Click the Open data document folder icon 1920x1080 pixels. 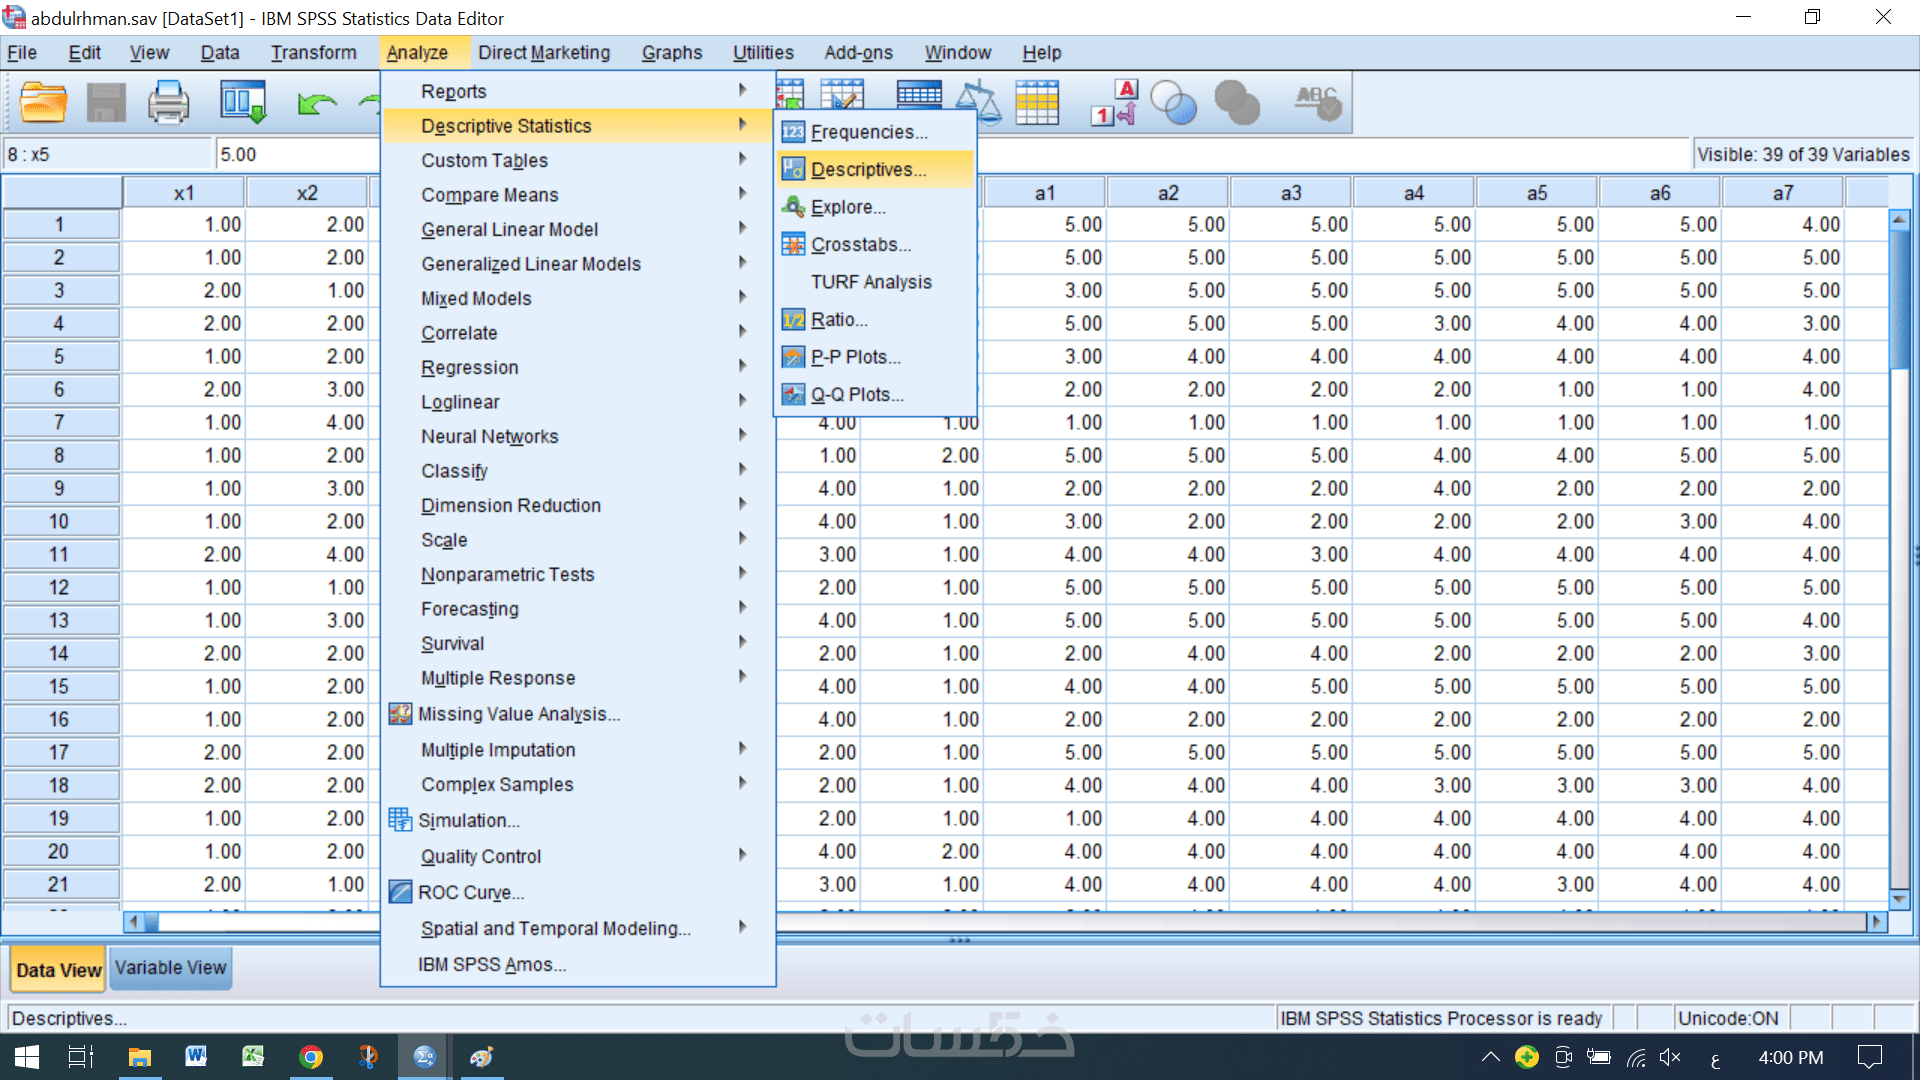click(43, 102)
